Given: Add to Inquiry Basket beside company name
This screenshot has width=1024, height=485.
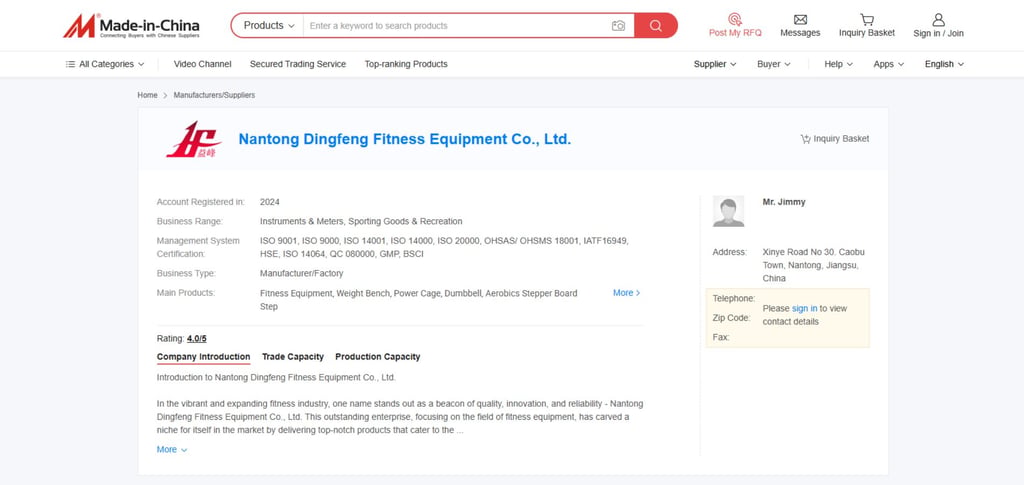Looking at the screenshot, I should [x=835, y=139].
